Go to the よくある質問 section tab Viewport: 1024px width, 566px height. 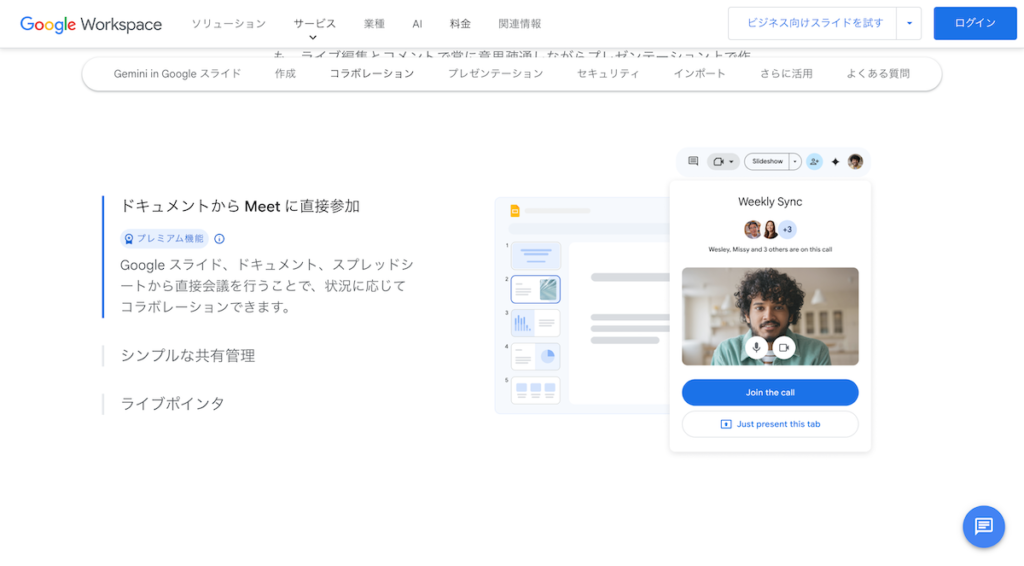tap(878, 74)
